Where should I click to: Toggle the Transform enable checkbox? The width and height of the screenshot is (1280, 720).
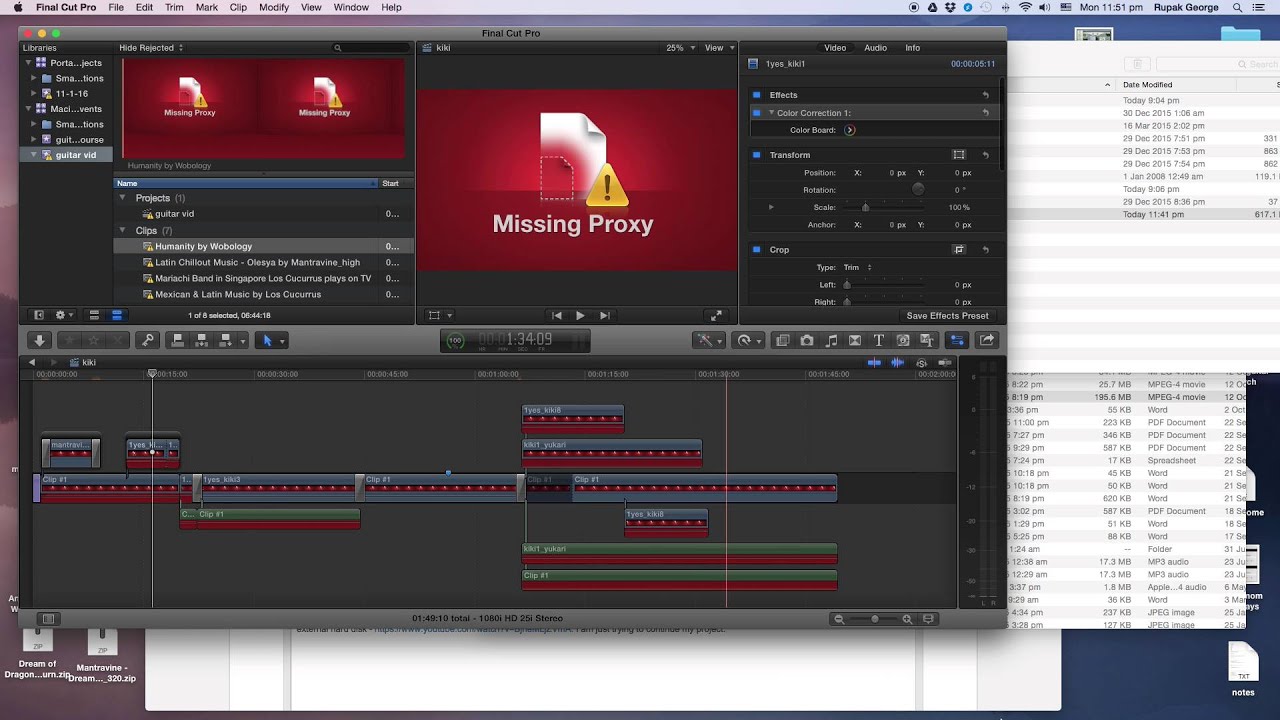[x=757, y=155]
